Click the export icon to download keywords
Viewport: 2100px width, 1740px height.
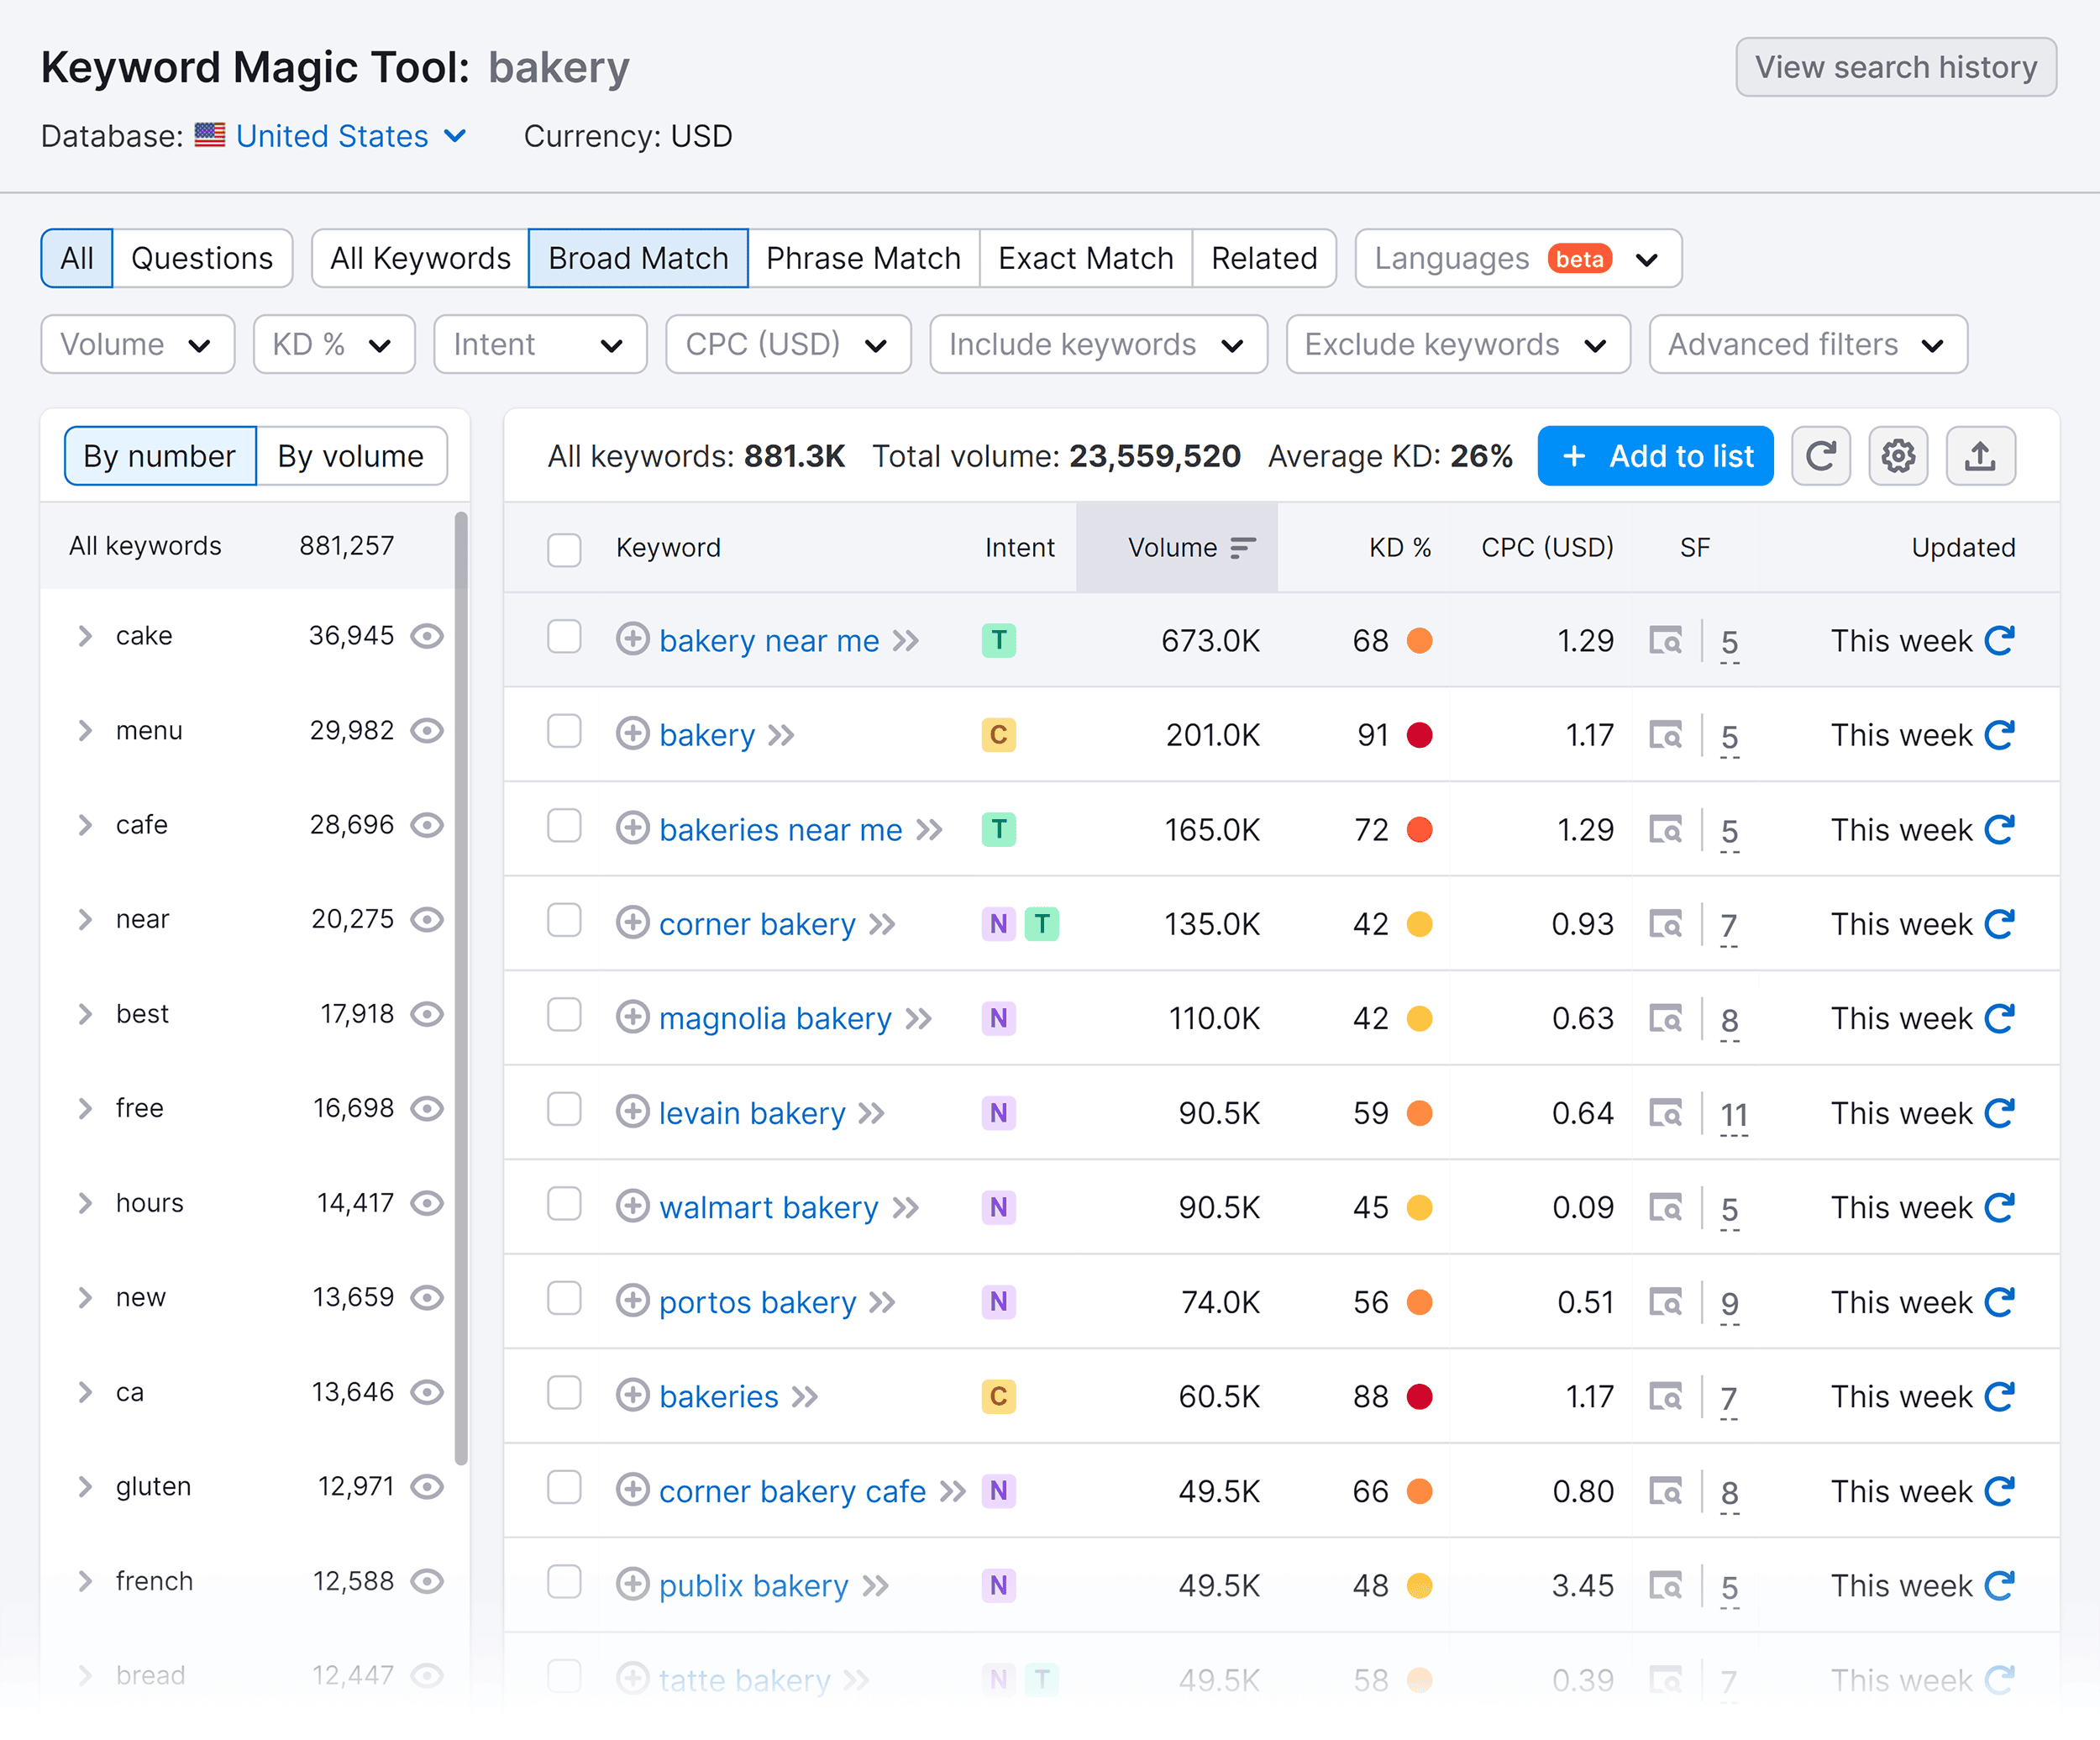(1980, 456)
